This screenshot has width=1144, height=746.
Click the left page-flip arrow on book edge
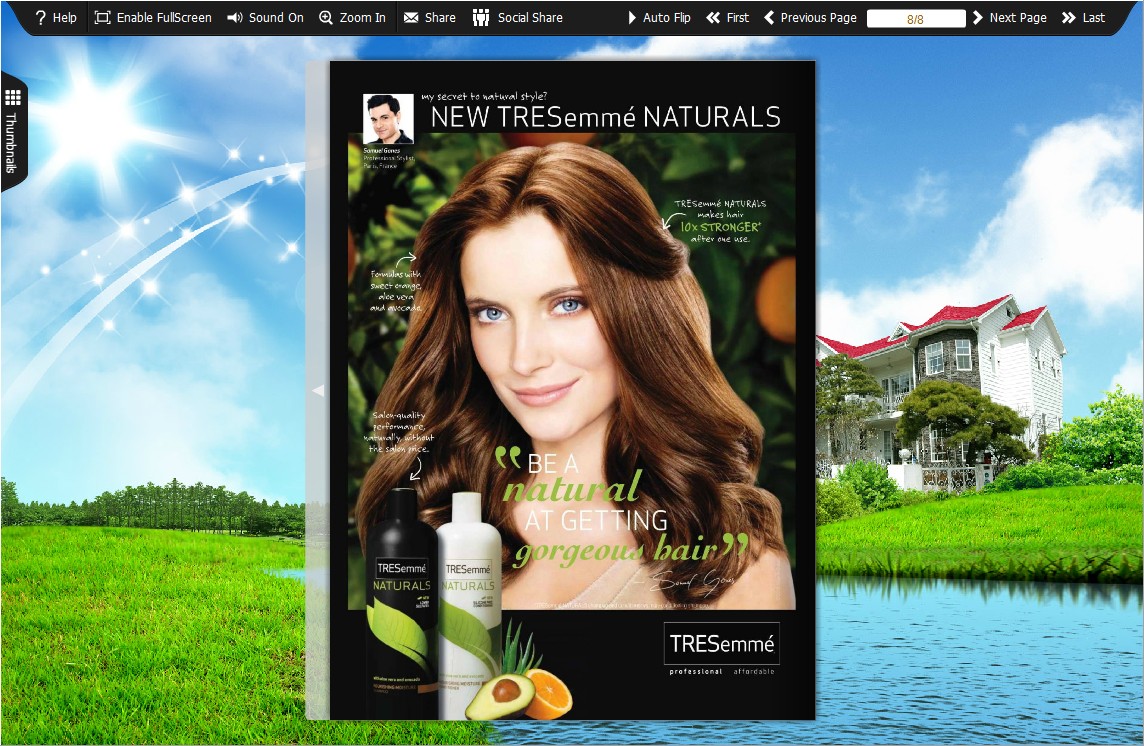click(x=318, y=391)
